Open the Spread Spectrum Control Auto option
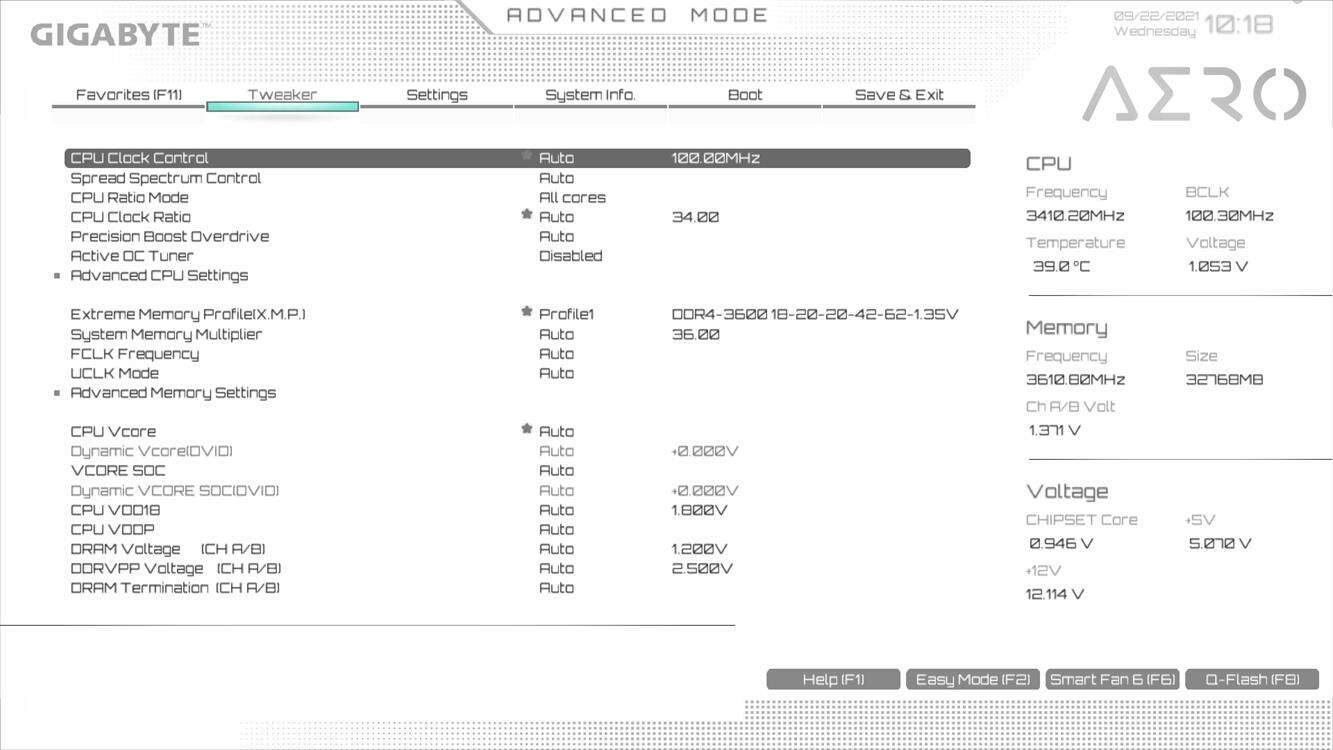Viewport: 1333px width, 750px height. pos(556,178)
